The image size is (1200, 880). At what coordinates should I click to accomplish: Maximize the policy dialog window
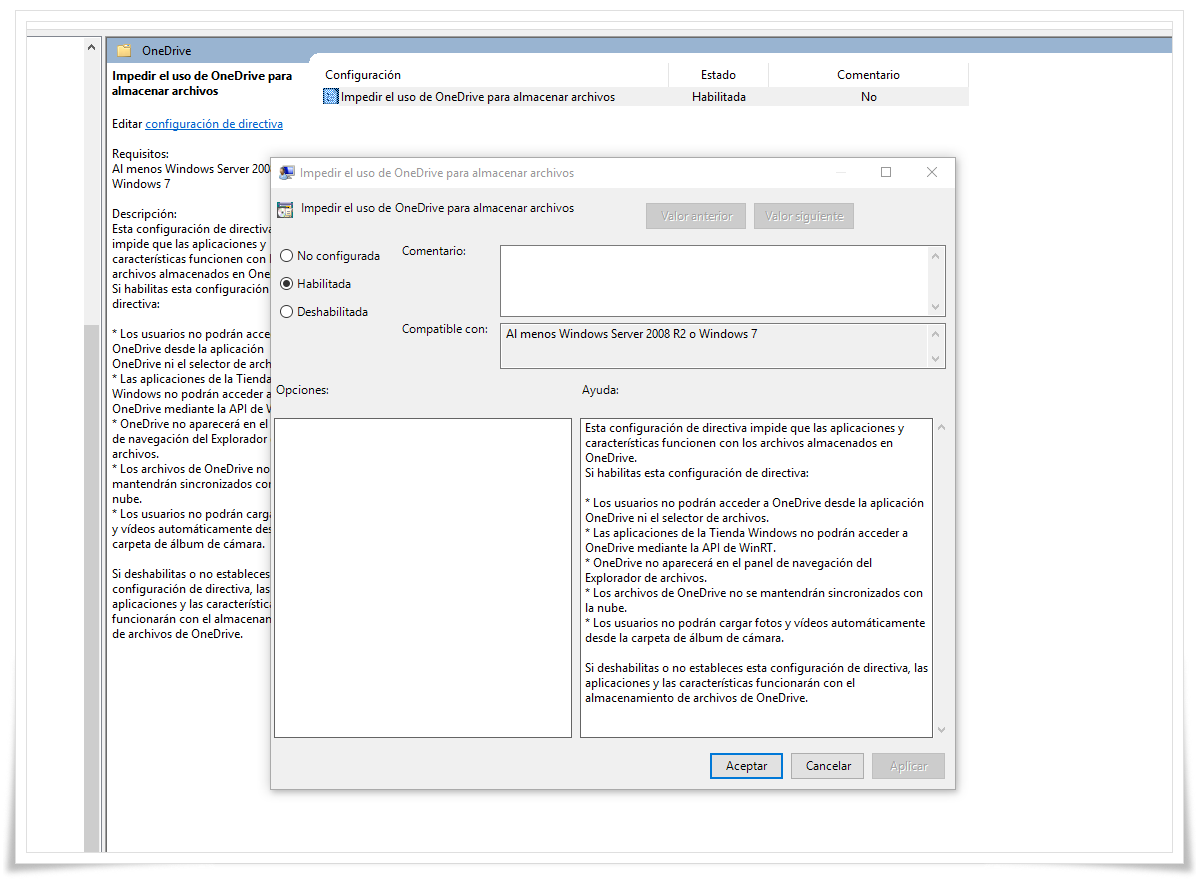(x=886, y=172)
